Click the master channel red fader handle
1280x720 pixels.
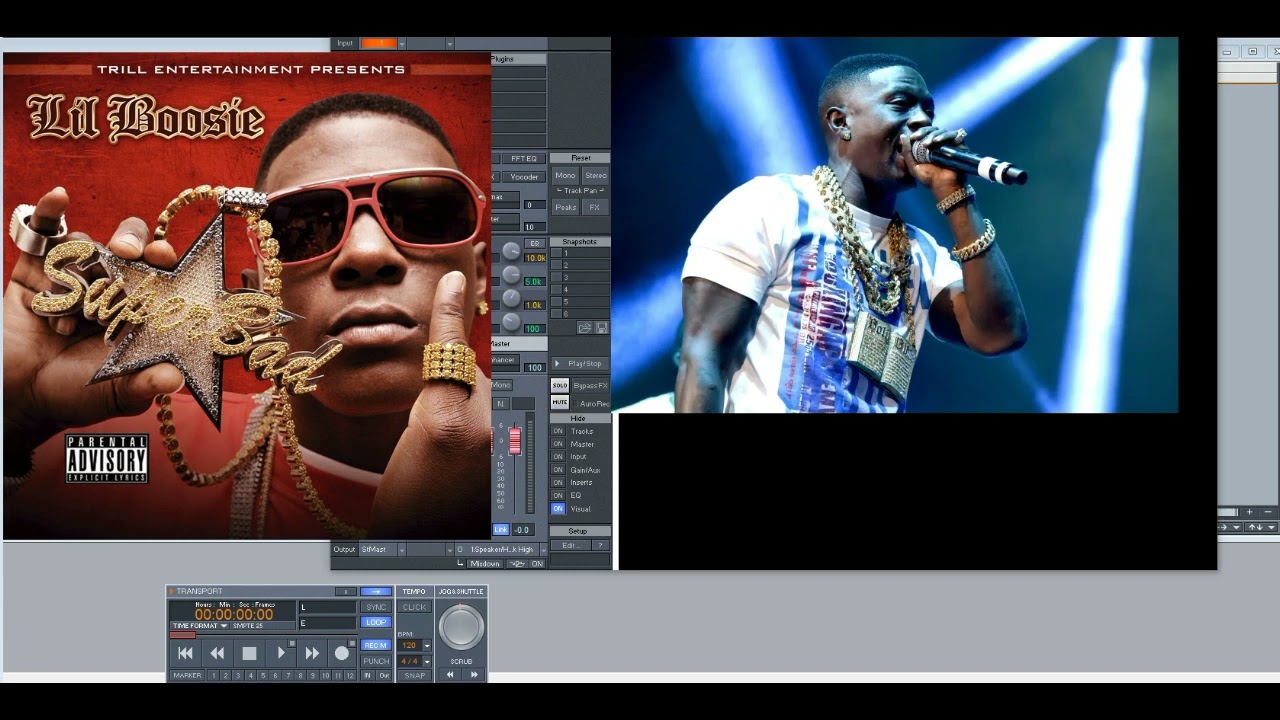coord(515,440)
